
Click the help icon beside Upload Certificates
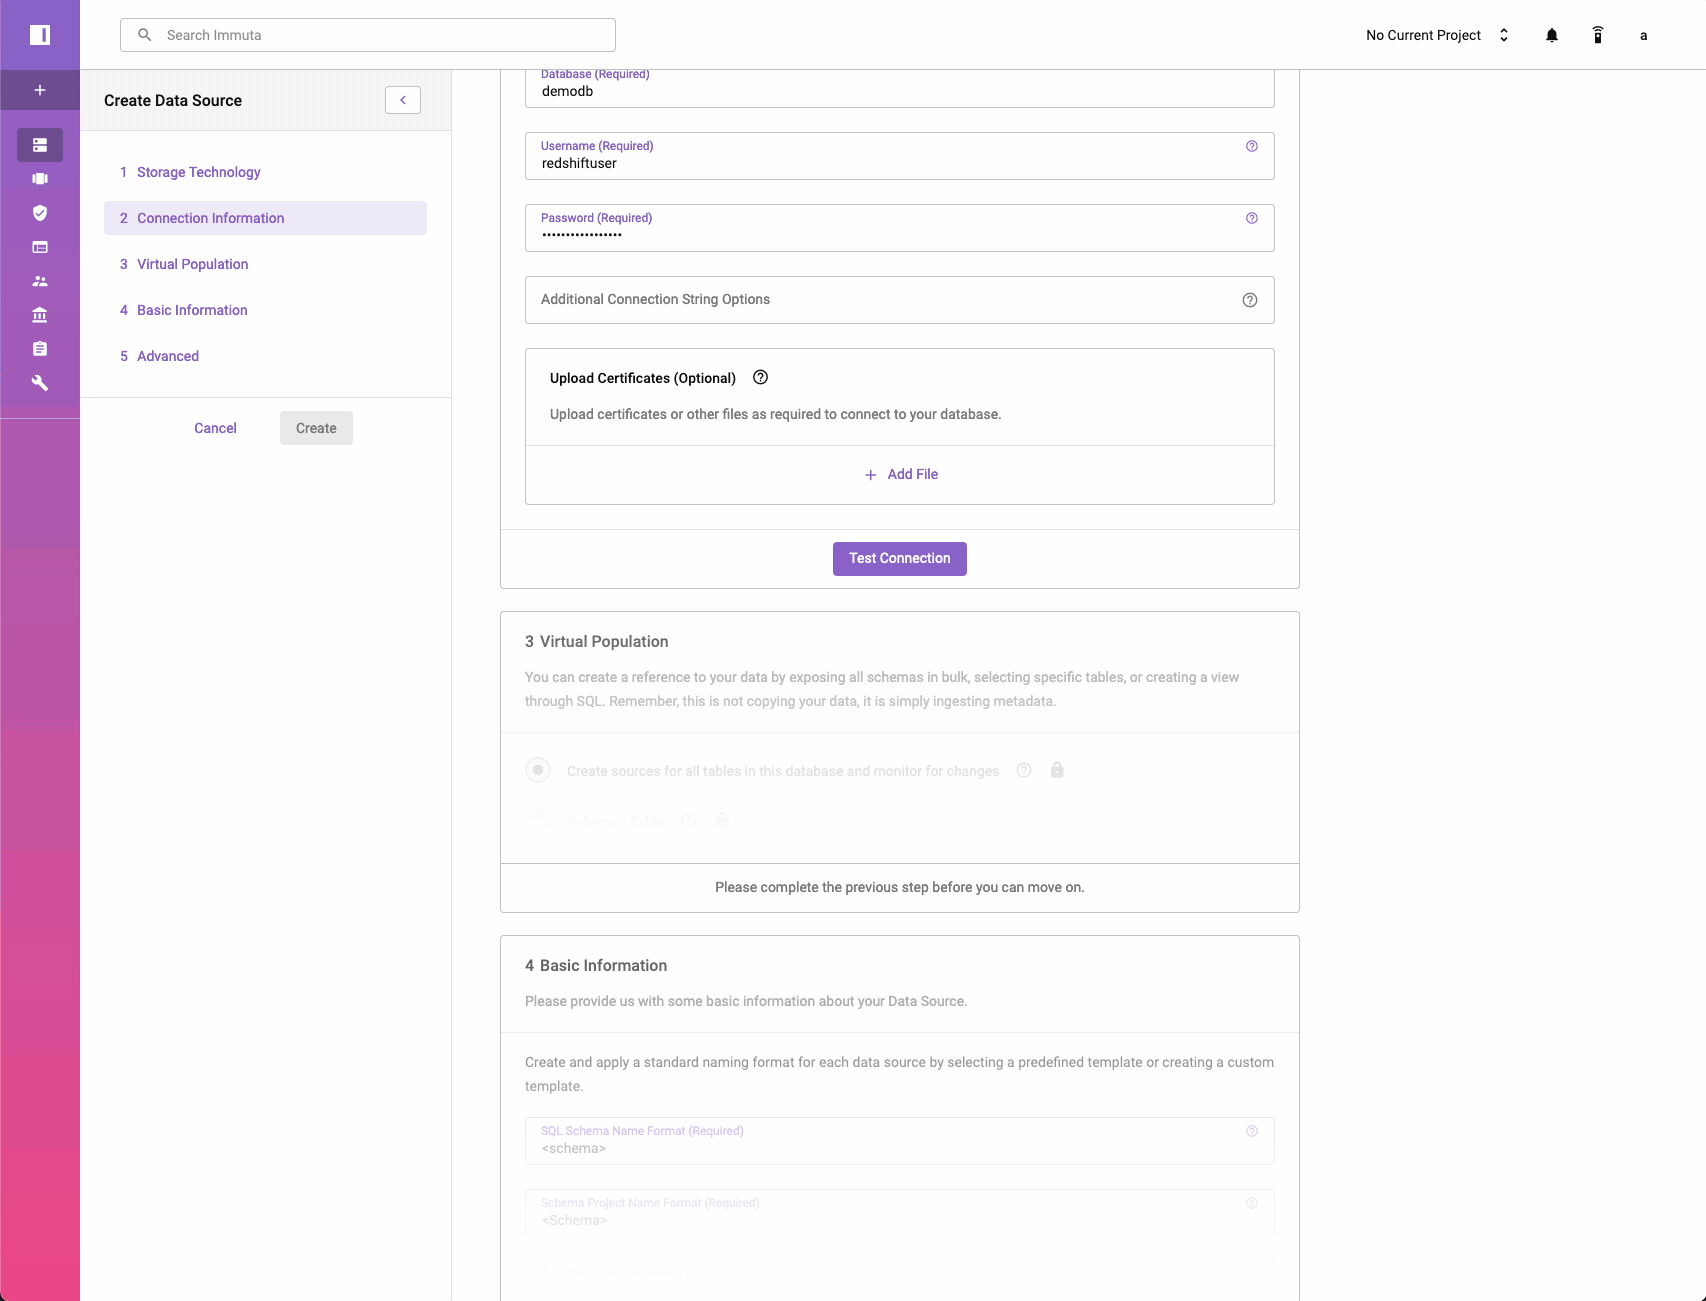click(x=760, y=377)
